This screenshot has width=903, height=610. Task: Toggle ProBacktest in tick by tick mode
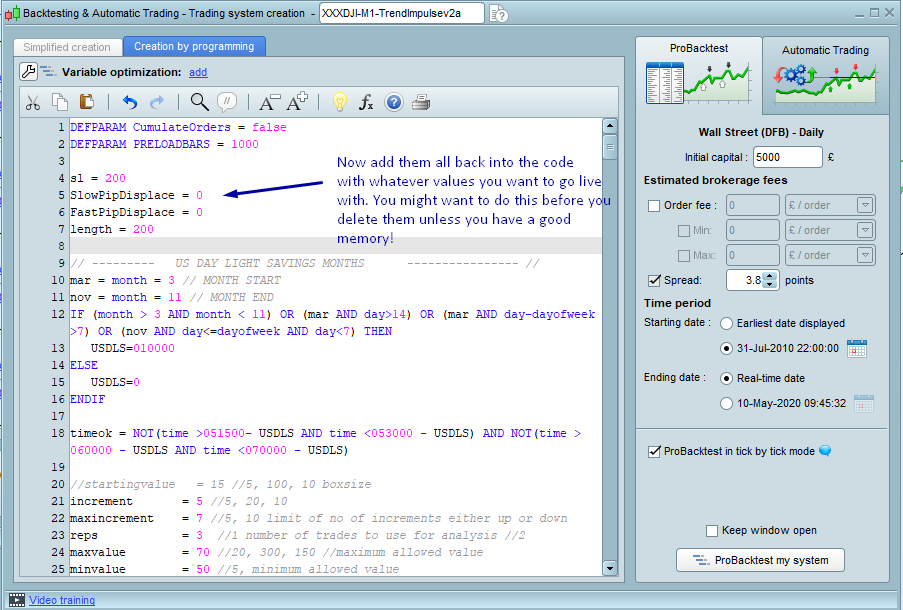(654, 451)
